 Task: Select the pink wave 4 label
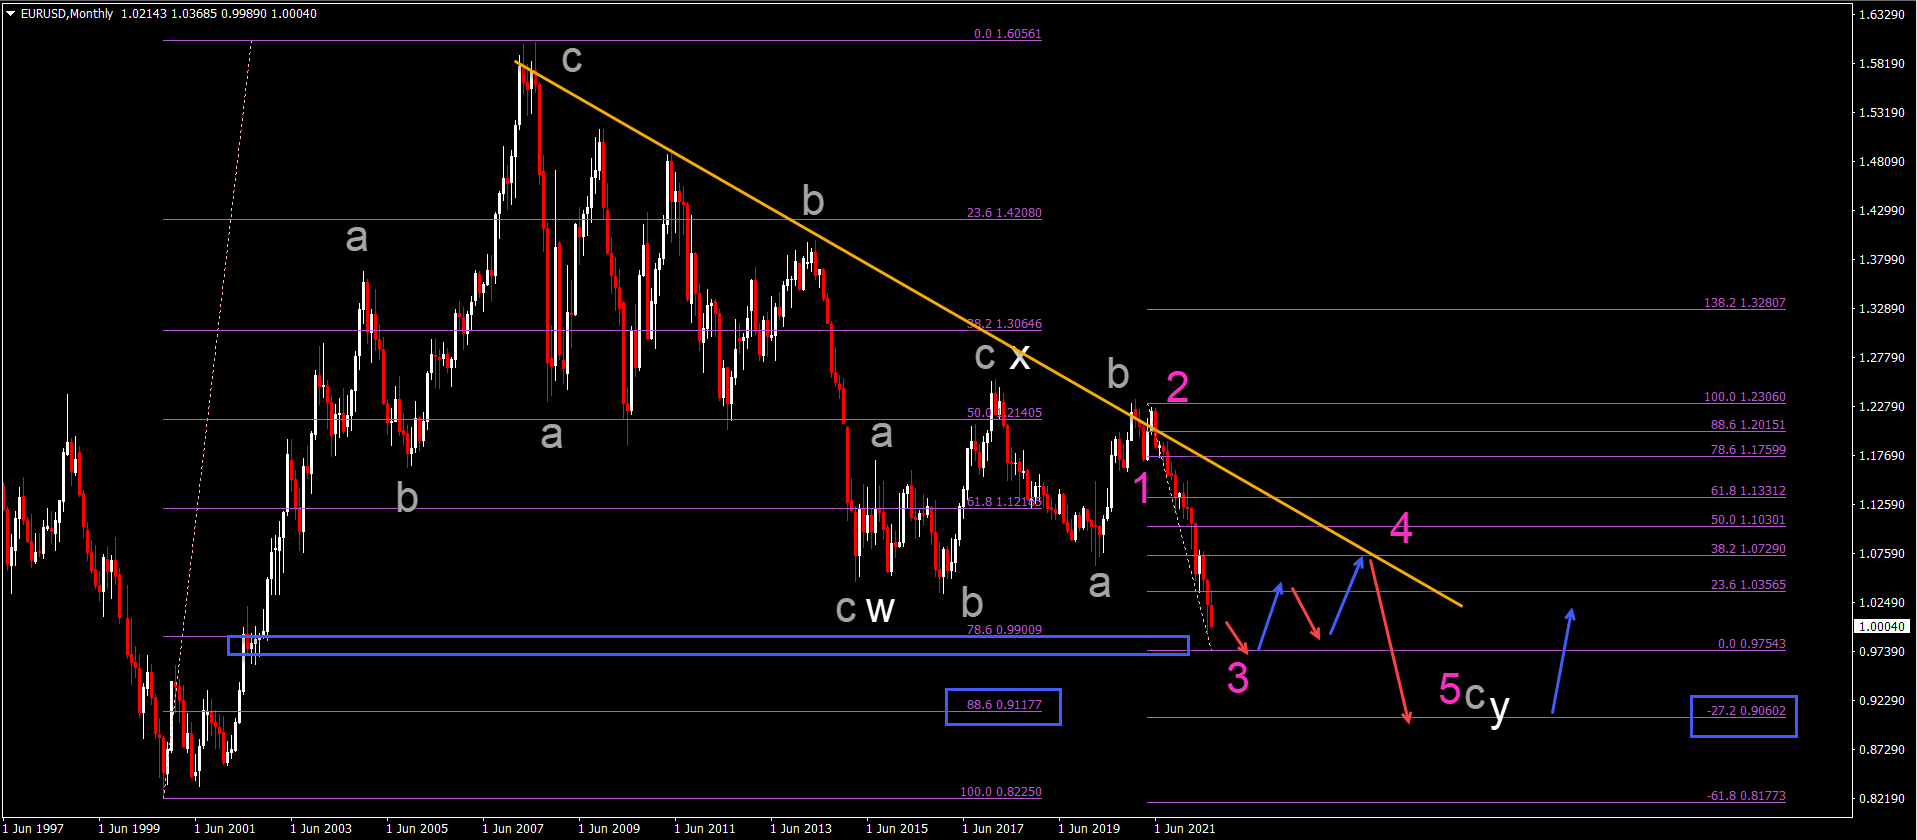tap(1401, 529)
